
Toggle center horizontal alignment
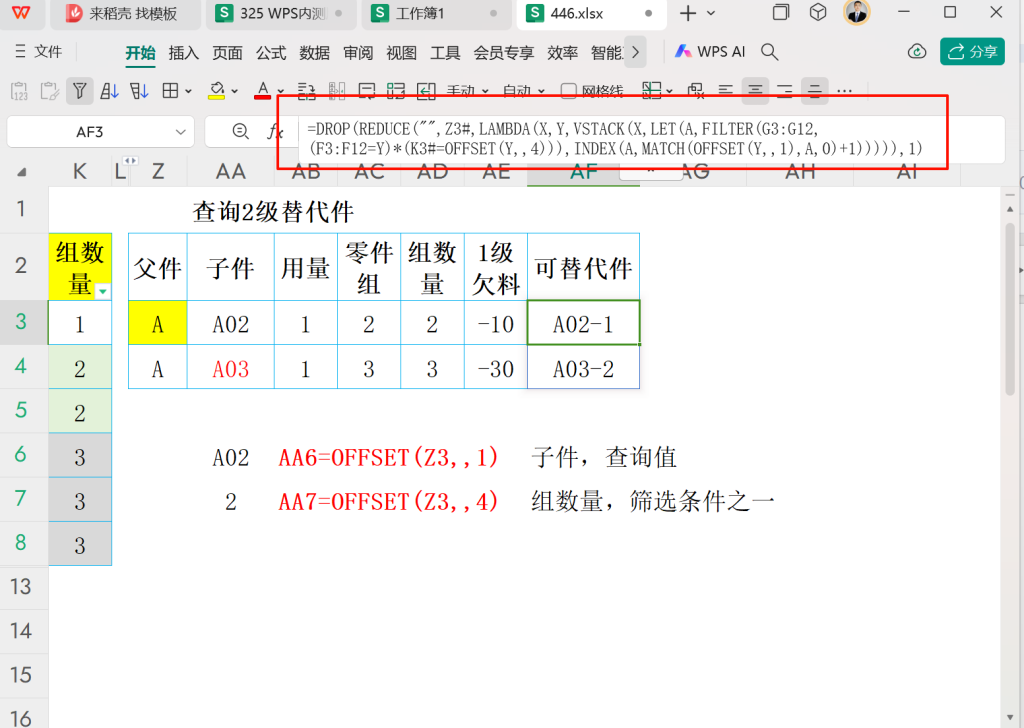755,91
